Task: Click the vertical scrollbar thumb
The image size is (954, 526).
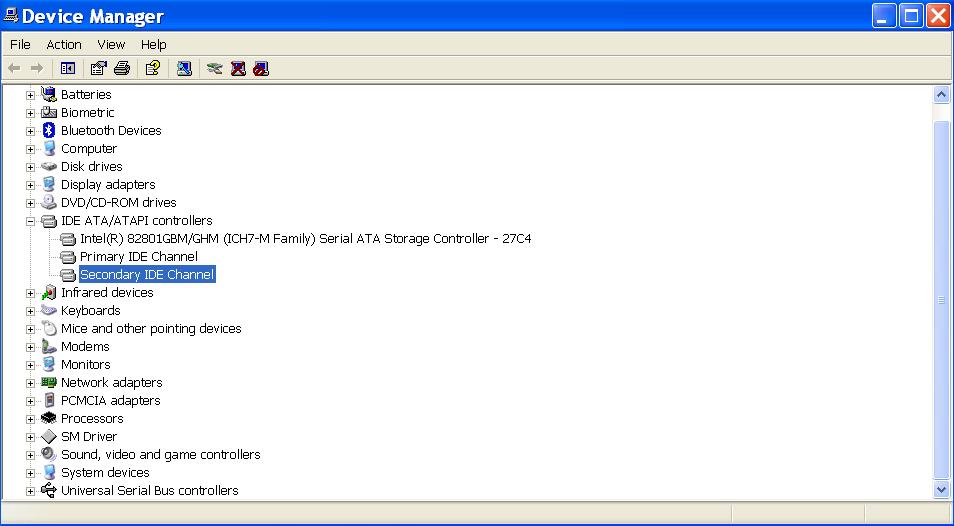Action: [941, 300]
